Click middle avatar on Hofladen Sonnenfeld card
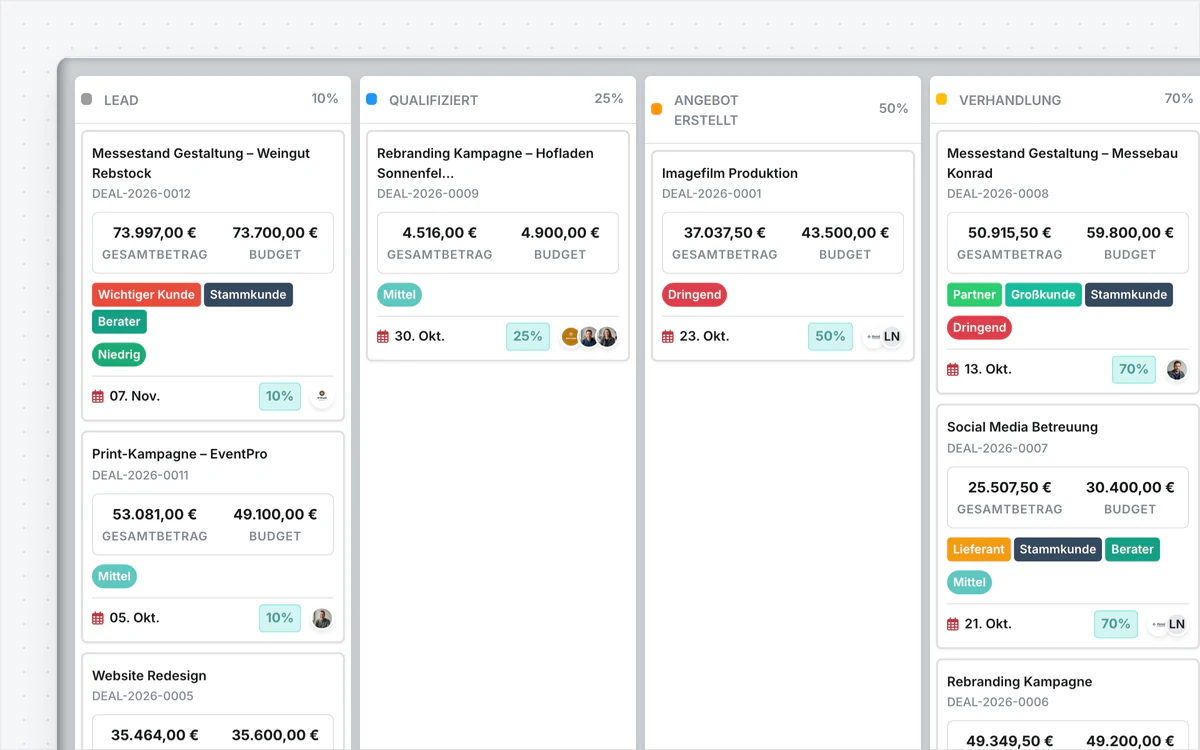Image resolution: width=1200 pixels, height=750 pixels. (589, 337)
